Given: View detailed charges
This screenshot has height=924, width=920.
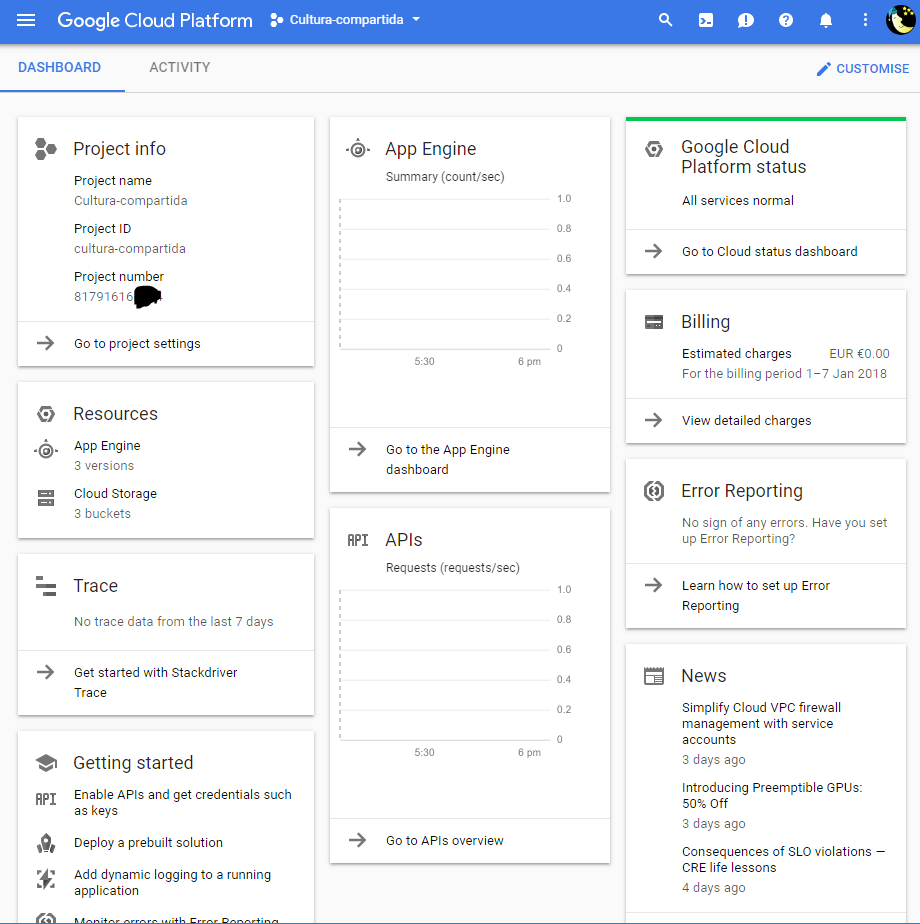Looking at the screenshot, I should tap(747, 421).
